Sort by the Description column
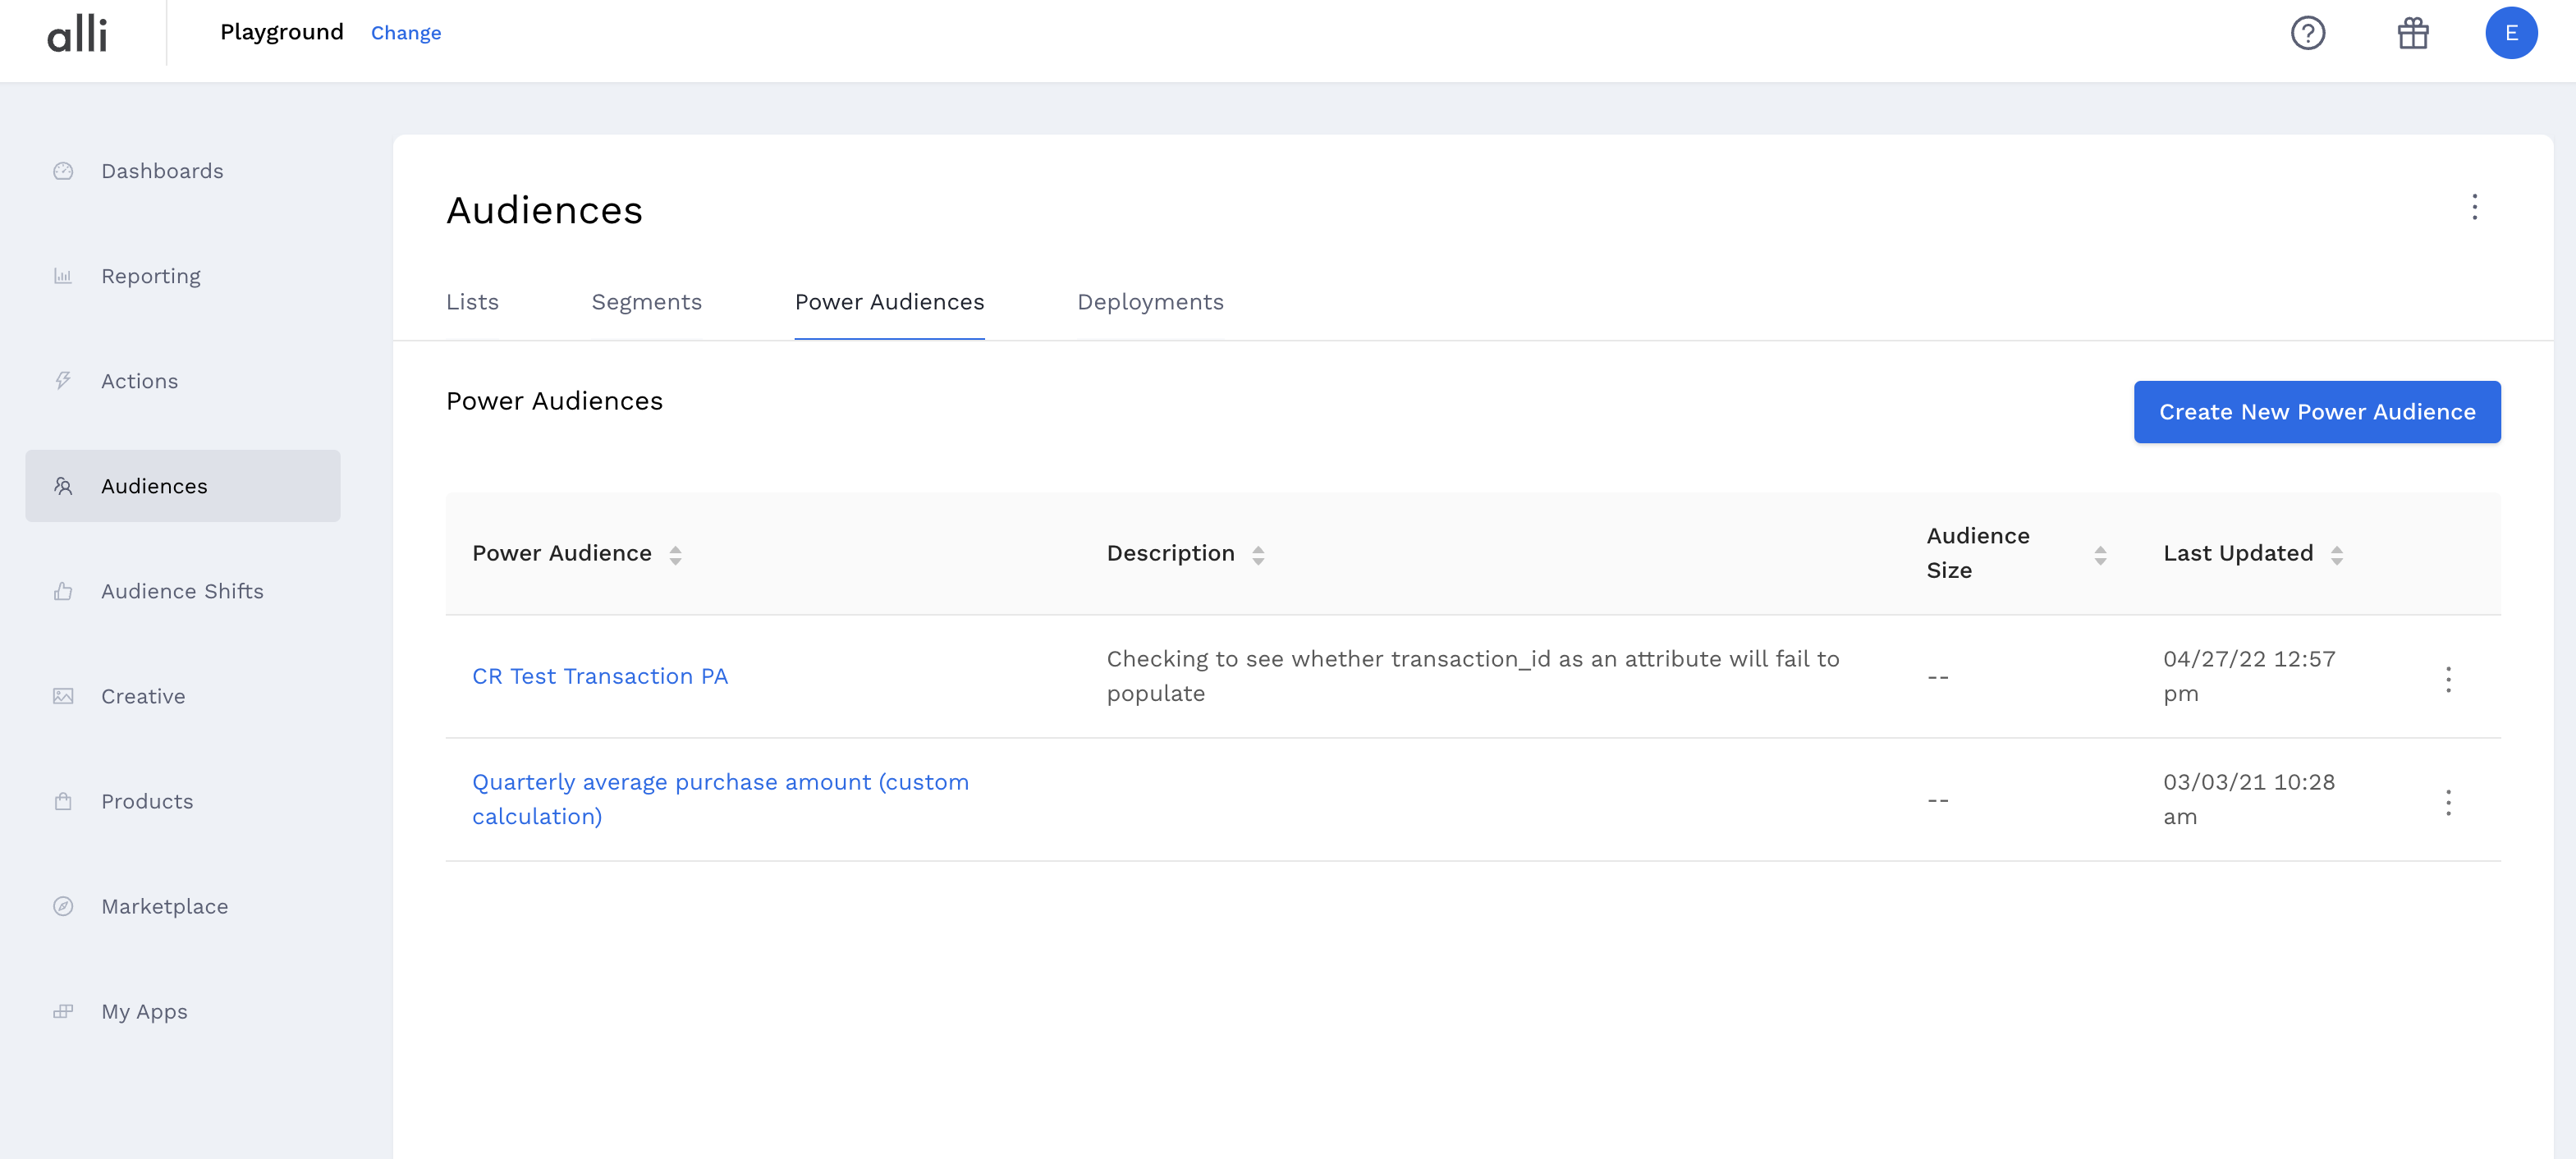This screenshot has width=2576, height=1159. click(x=1258, y=555)
